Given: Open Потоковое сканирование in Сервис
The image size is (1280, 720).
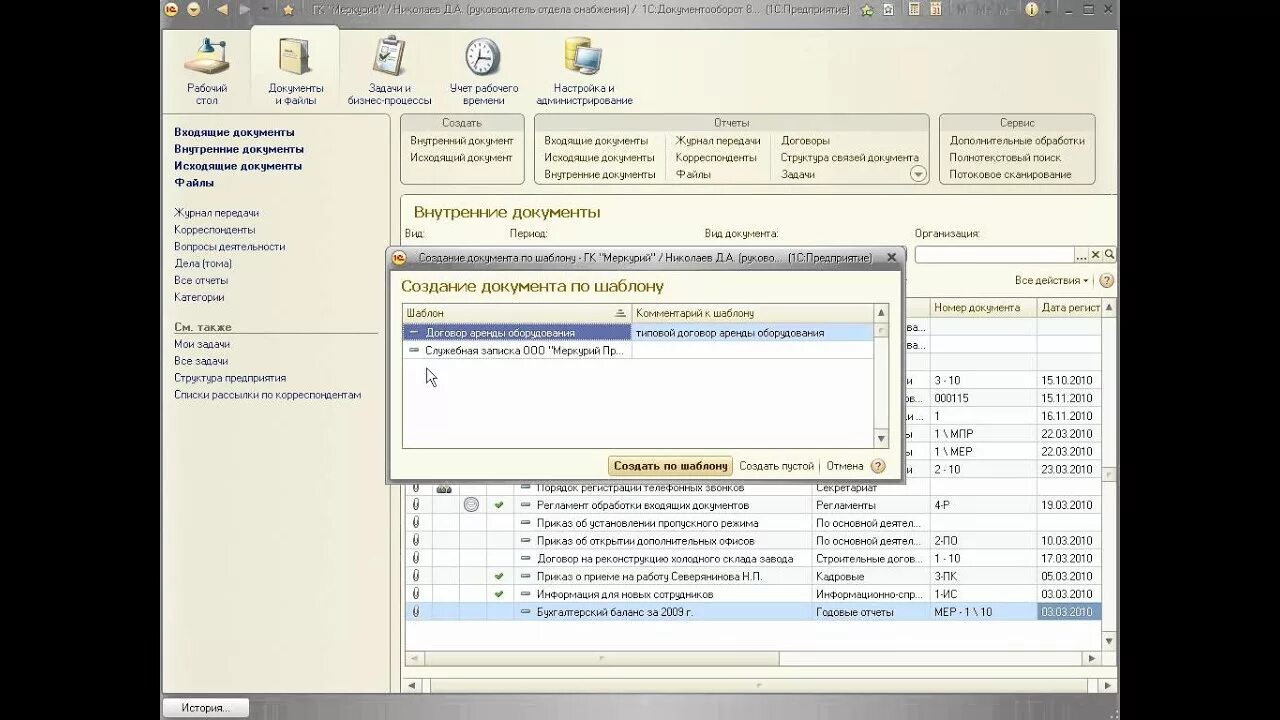Looking at the screenshot, I should coord(1010,175).
